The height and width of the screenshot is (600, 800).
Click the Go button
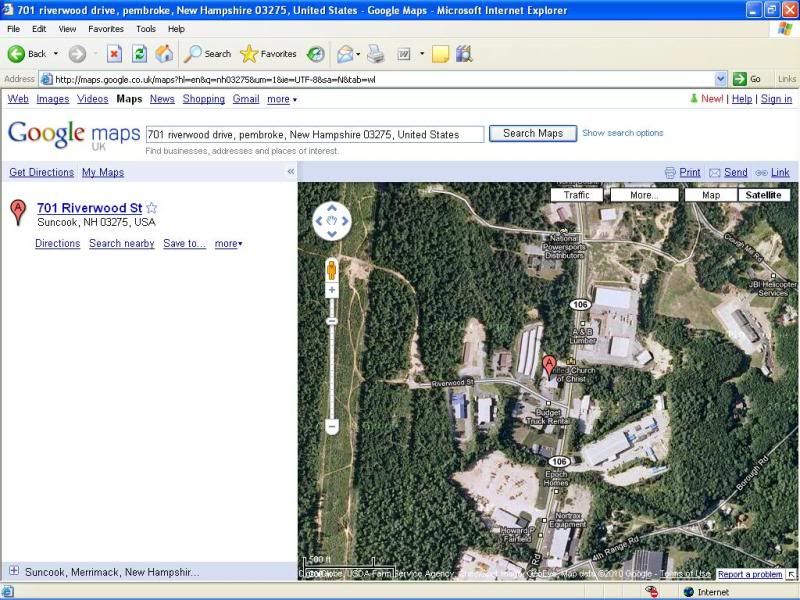747,79
